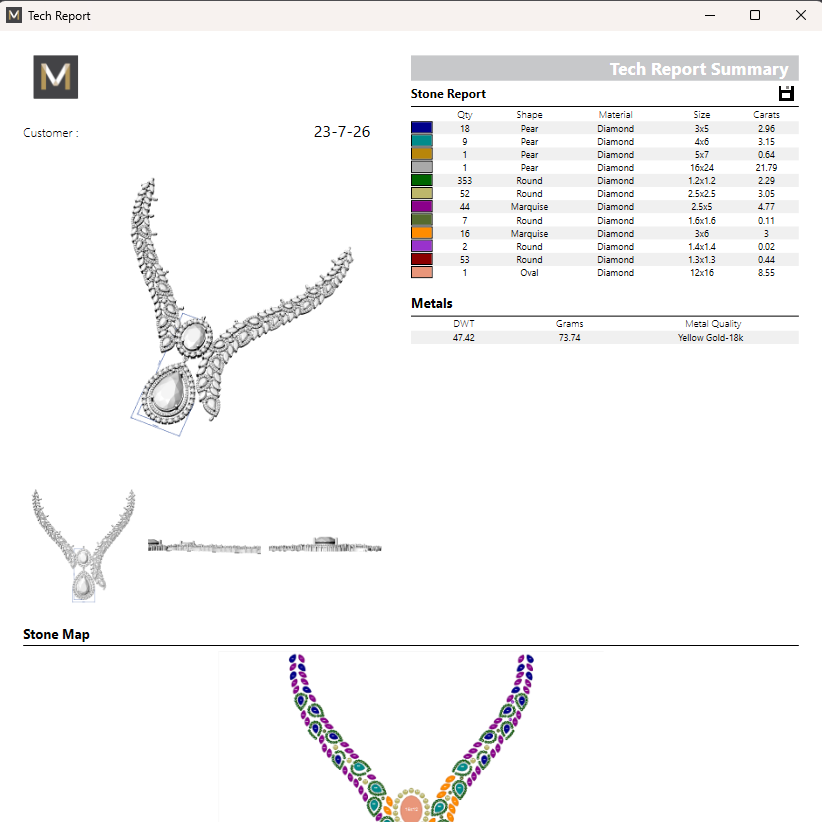Click the DWT column header
The image size is (822, 822).
click(x=463, y=324)
